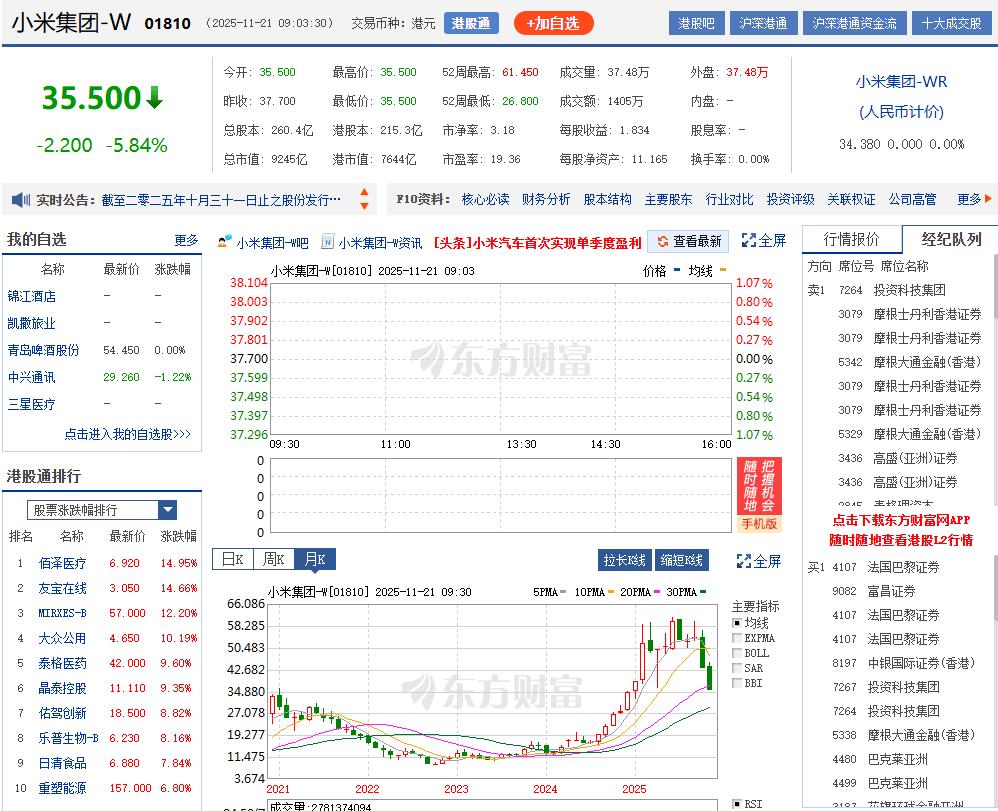
Task: Switch to the 月K tab
Action: click(315, 560)
